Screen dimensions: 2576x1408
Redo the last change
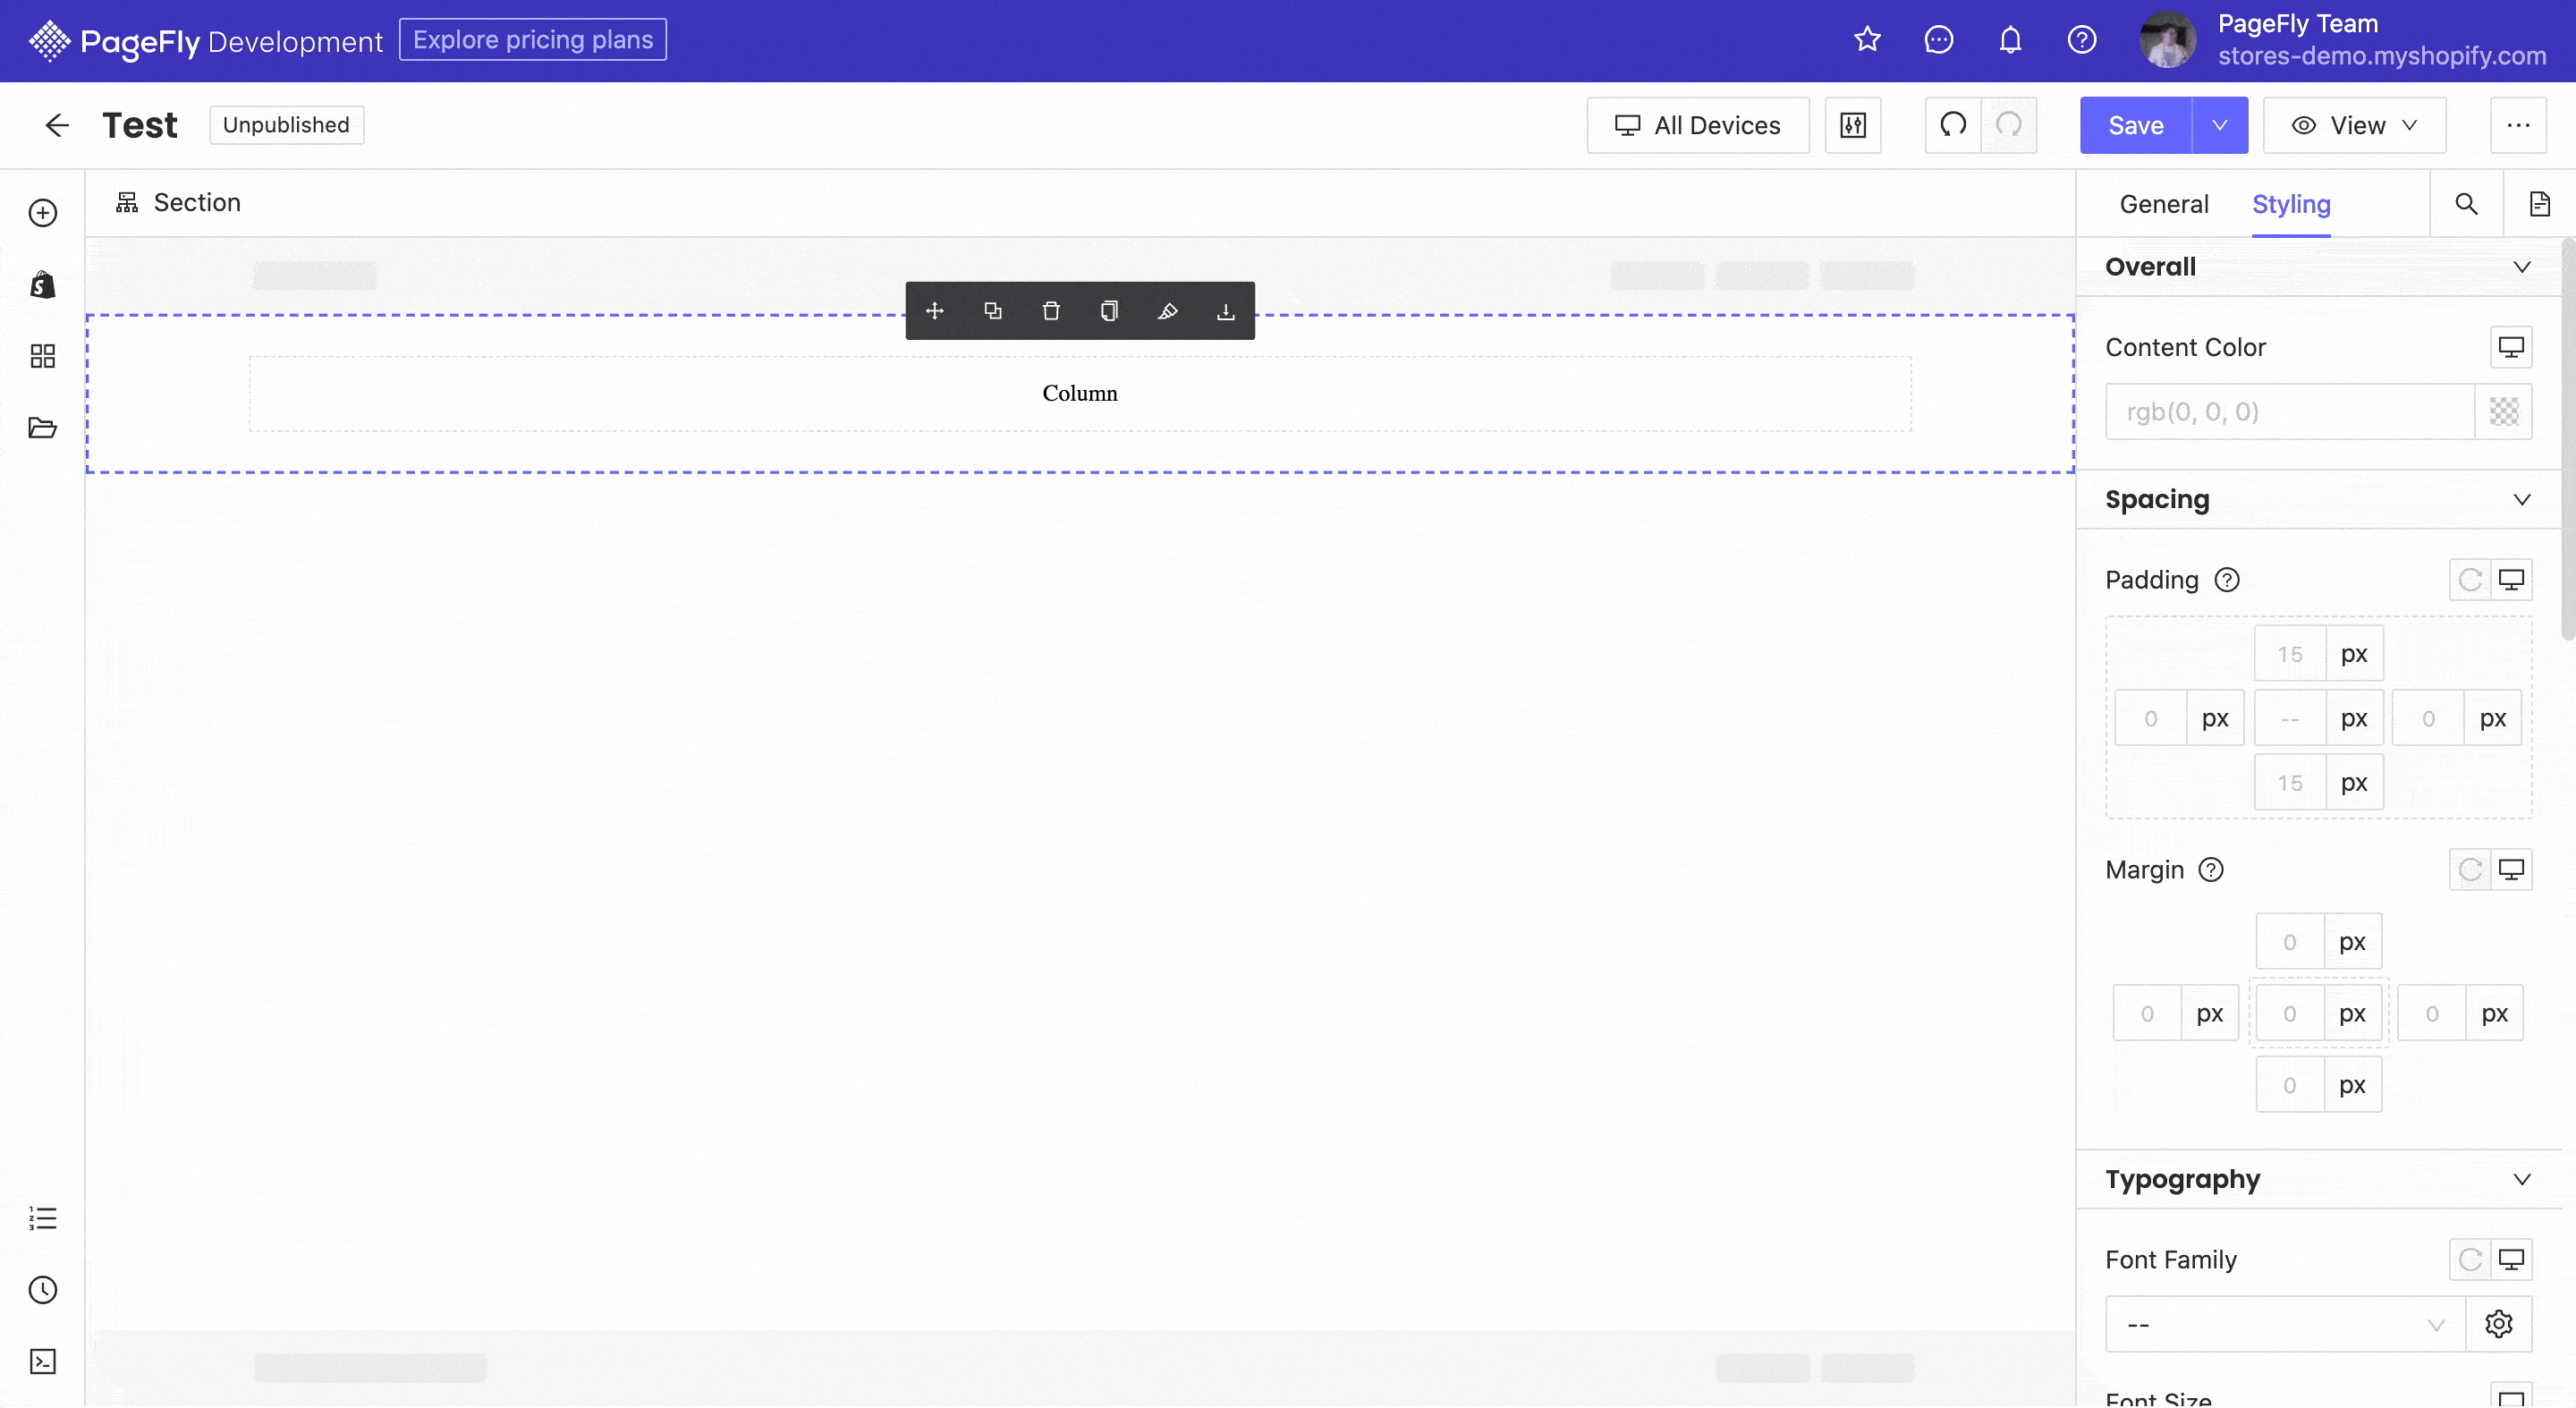2009,125
